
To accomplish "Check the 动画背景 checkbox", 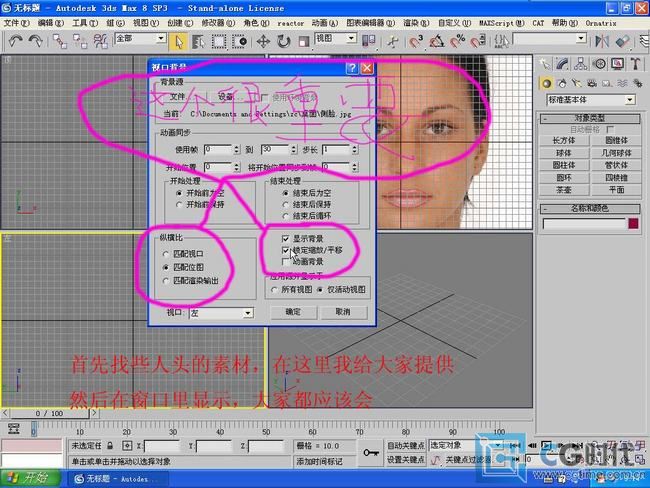I will click(285, 262).
